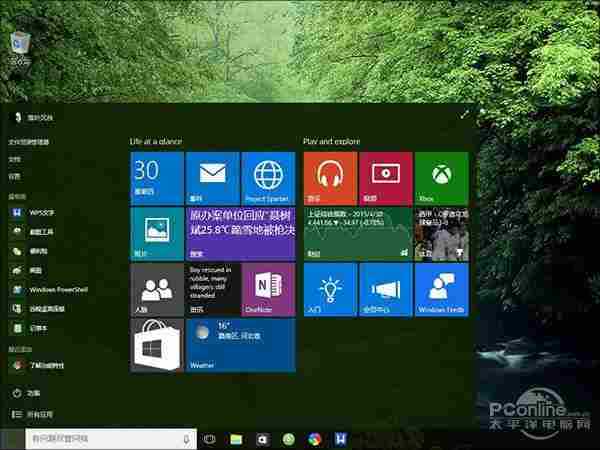Open the Video tile
Image resolution: width=600 pixels, height=450 pixels.
385,178
